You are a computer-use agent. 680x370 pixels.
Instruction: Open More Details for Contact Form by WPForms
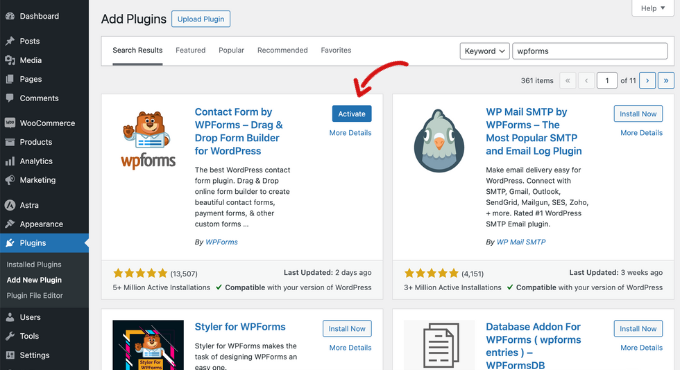click(x=350, y=133)
